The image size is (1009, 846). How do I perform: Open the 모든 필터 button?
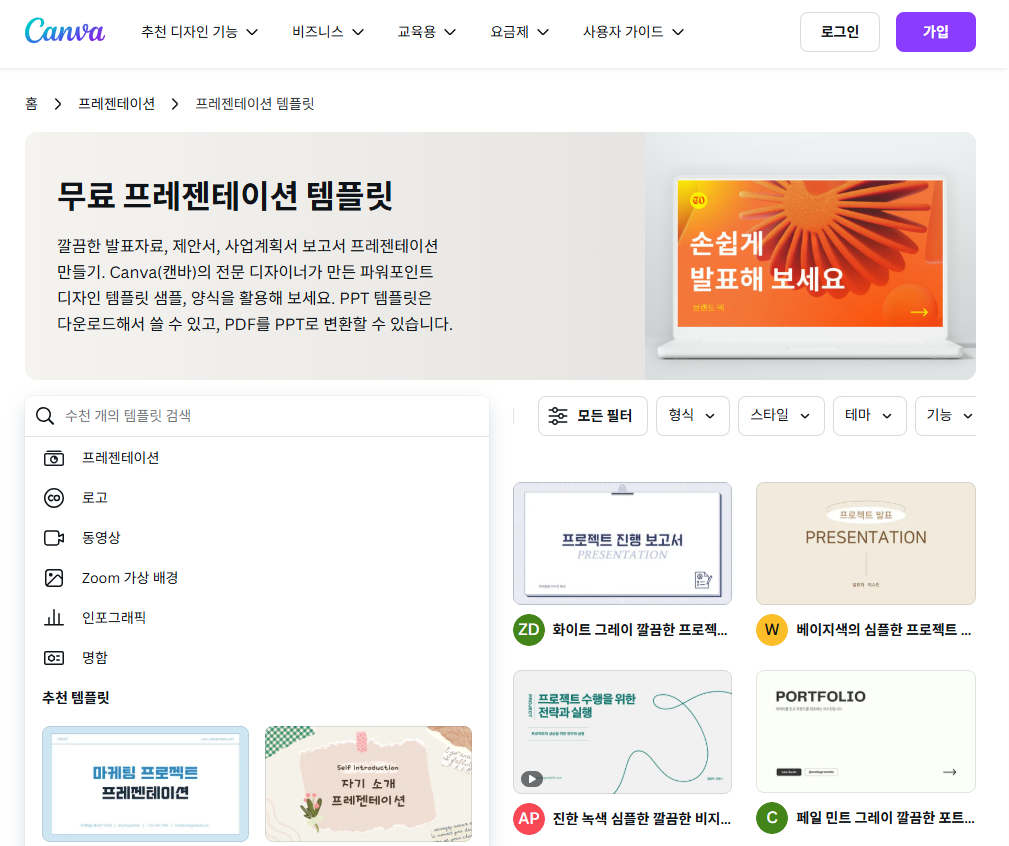pyautogui.click(x=593, y=416)
